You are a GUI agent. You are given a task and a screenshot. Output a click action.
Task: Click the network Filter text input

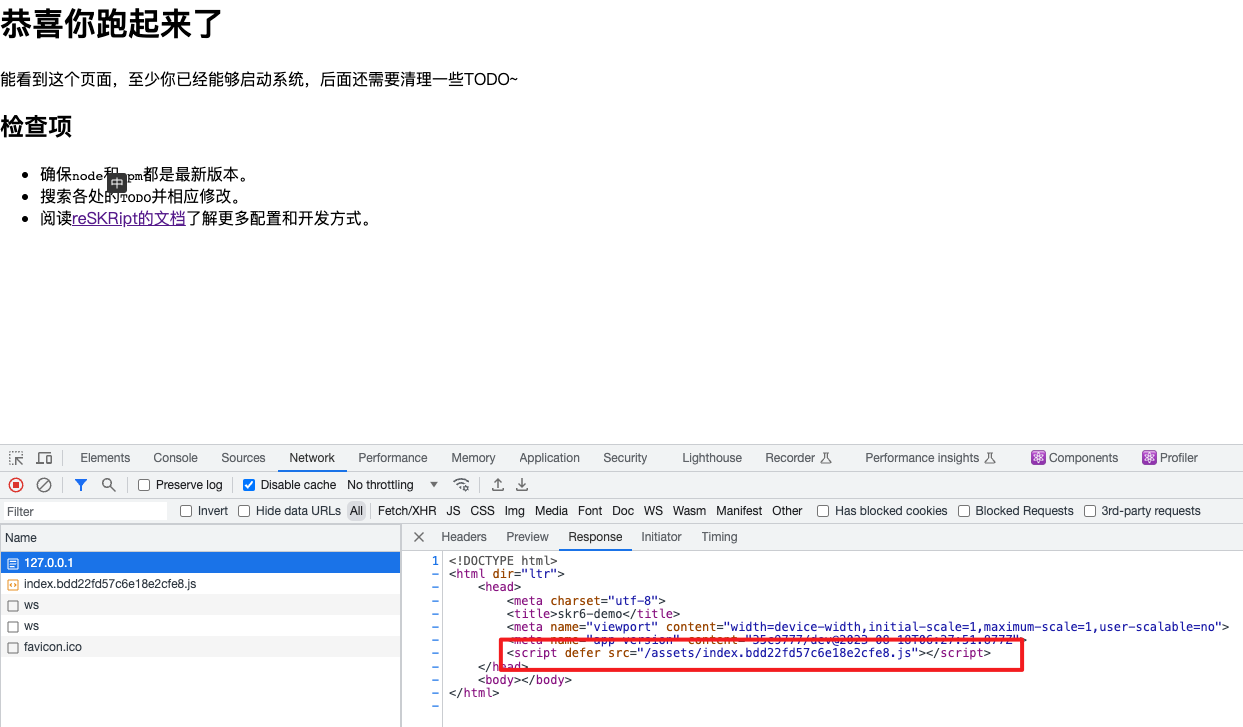pyautogui.click(x=85, y=511)
